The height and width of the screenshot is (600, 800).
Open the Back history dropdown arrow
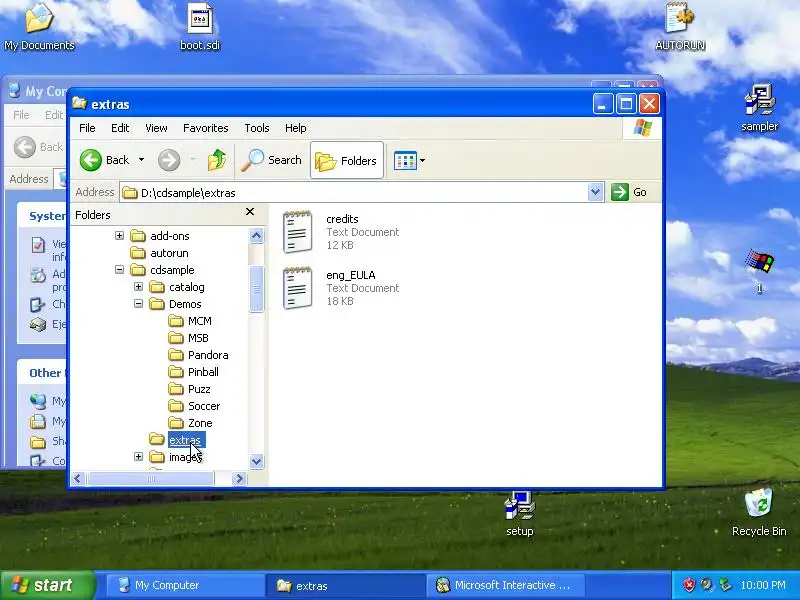pyautogui.click(x=141, y=160)
